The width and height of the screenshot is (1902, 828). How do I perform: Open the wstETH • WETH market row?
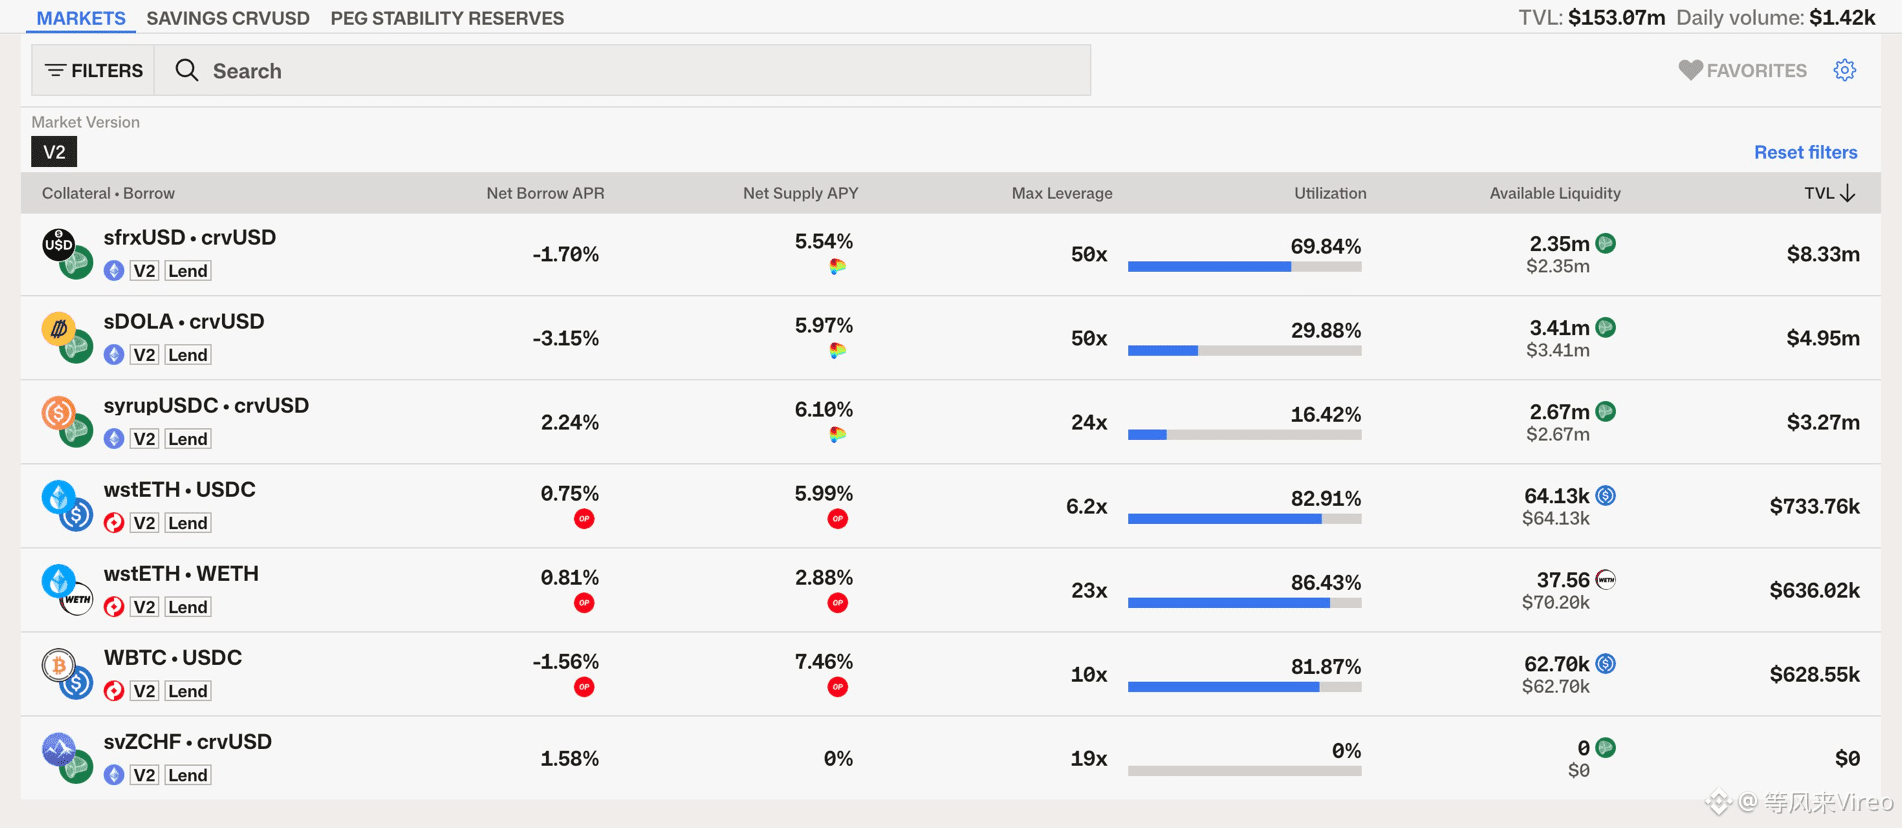tap(950, 590)
